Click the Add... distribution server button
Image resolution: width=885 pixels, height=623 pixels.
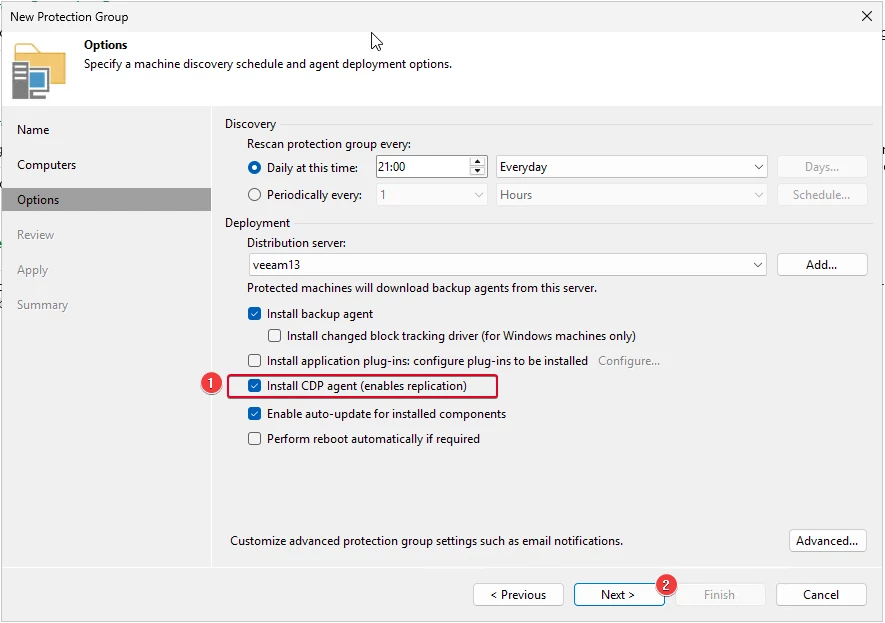822,265
